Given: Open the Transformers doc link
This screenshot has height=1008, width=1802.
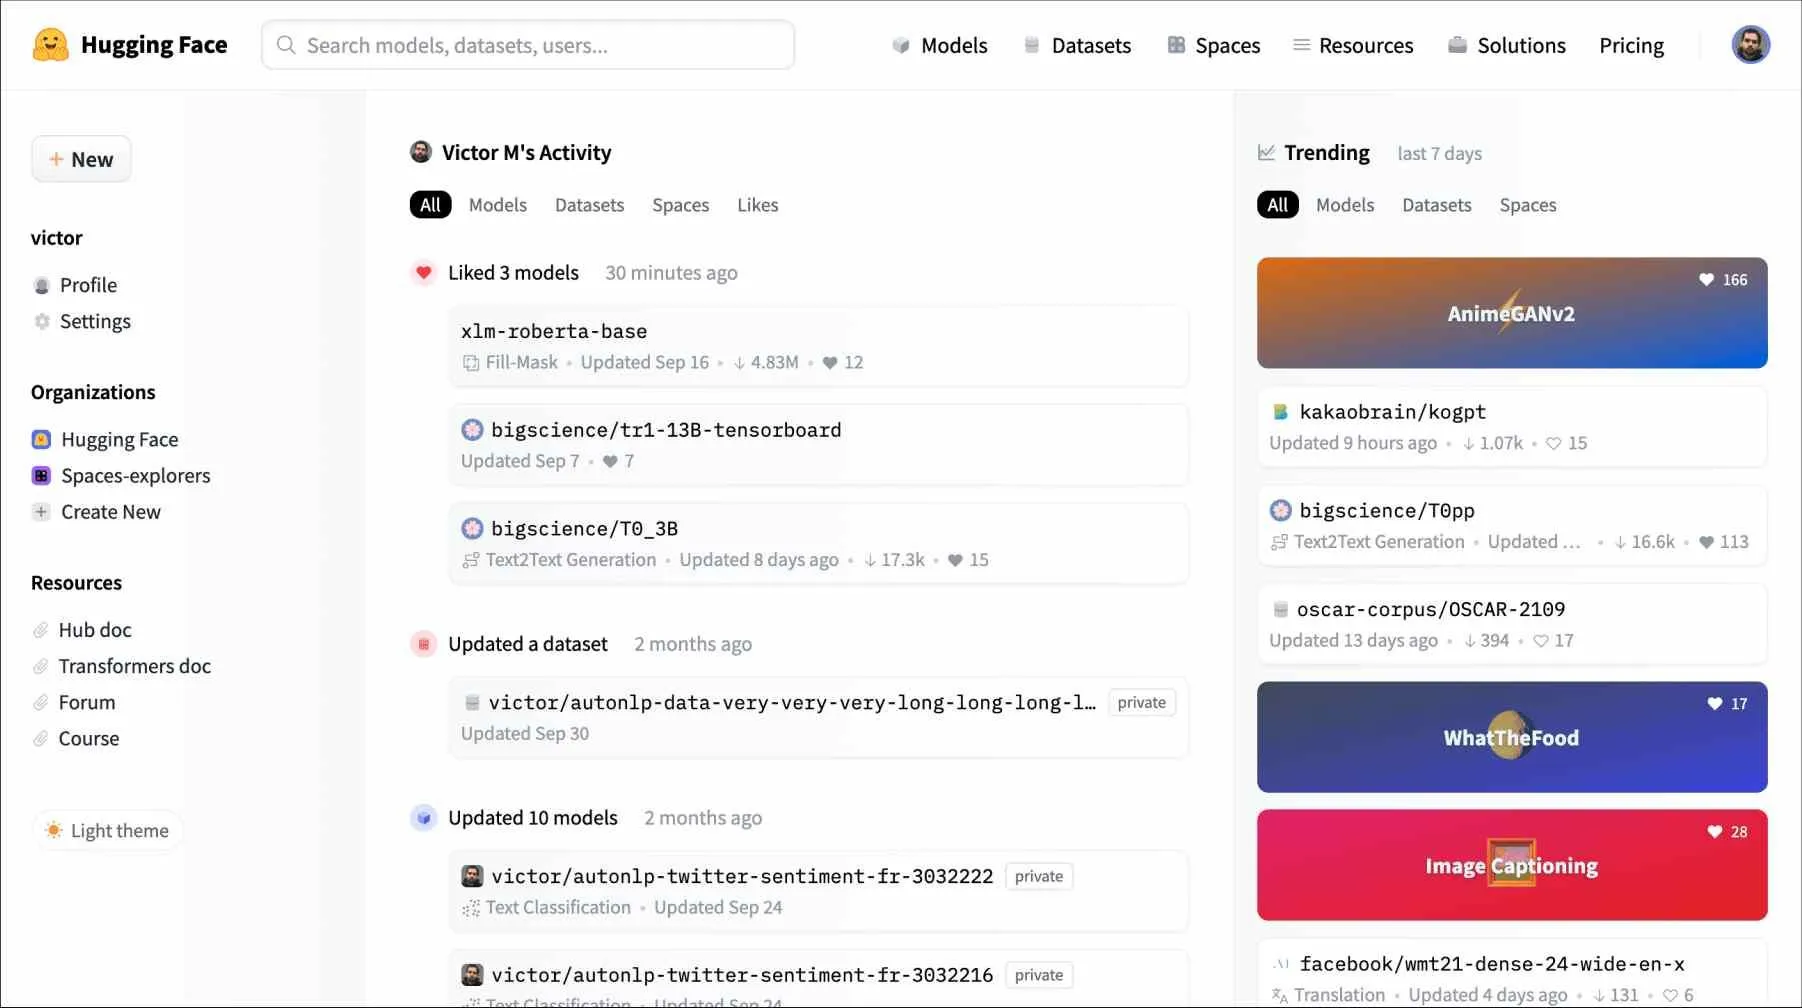Looking at the screenshot, I should 134,666.
